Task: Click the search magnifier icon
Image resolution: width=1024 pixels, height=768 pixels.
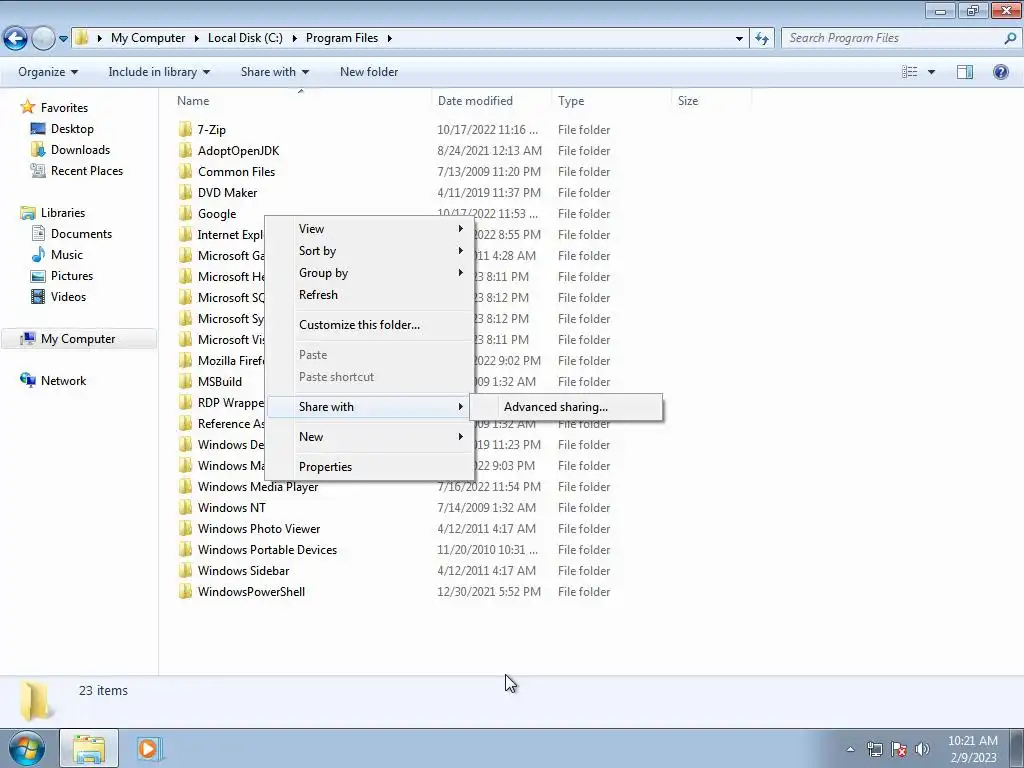Action: 1010,39
